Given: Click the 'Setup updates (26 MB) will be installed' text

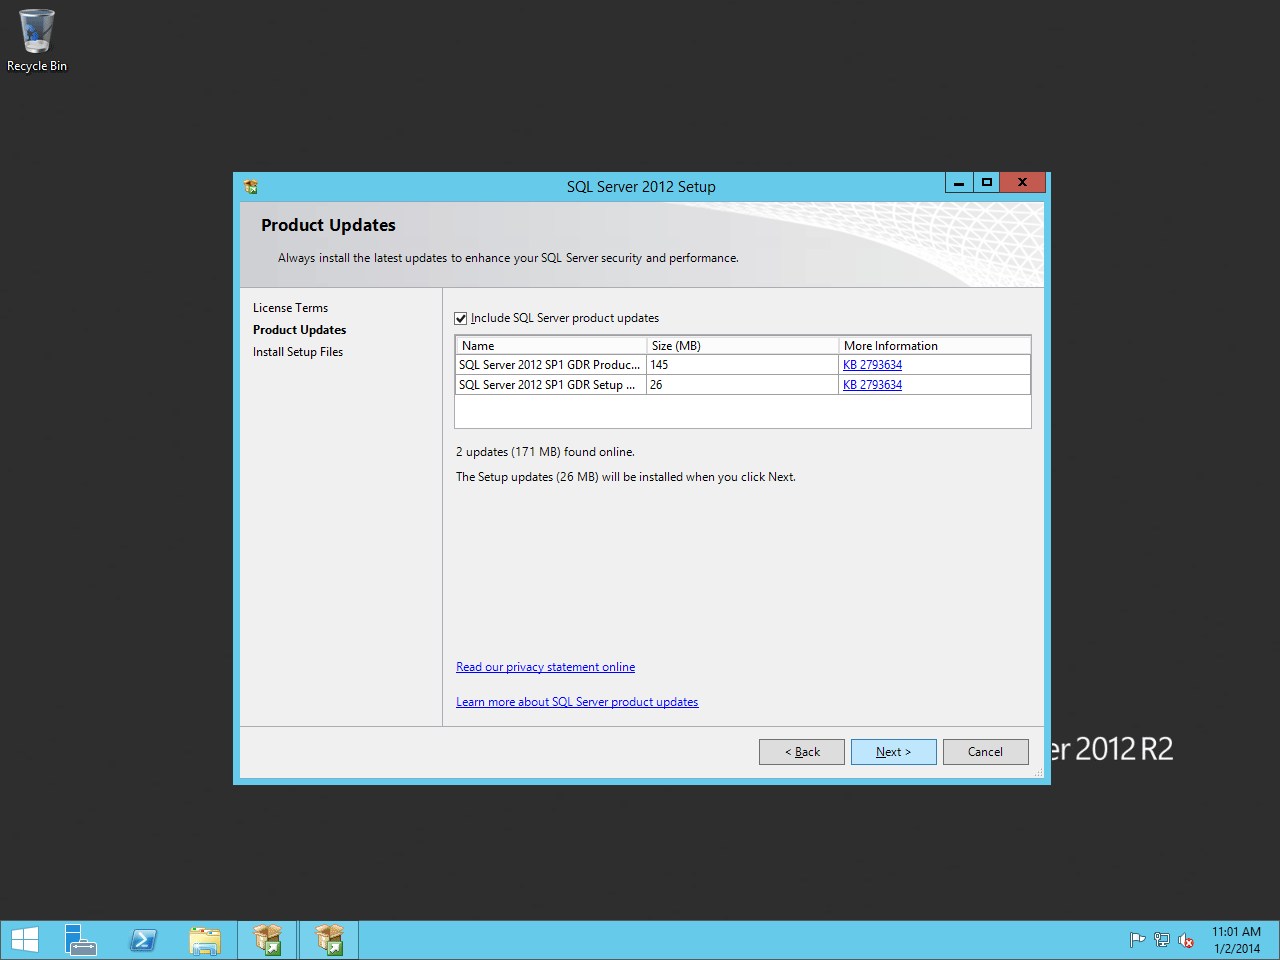Looking at the screenshot, I should (x=626, y=477).
